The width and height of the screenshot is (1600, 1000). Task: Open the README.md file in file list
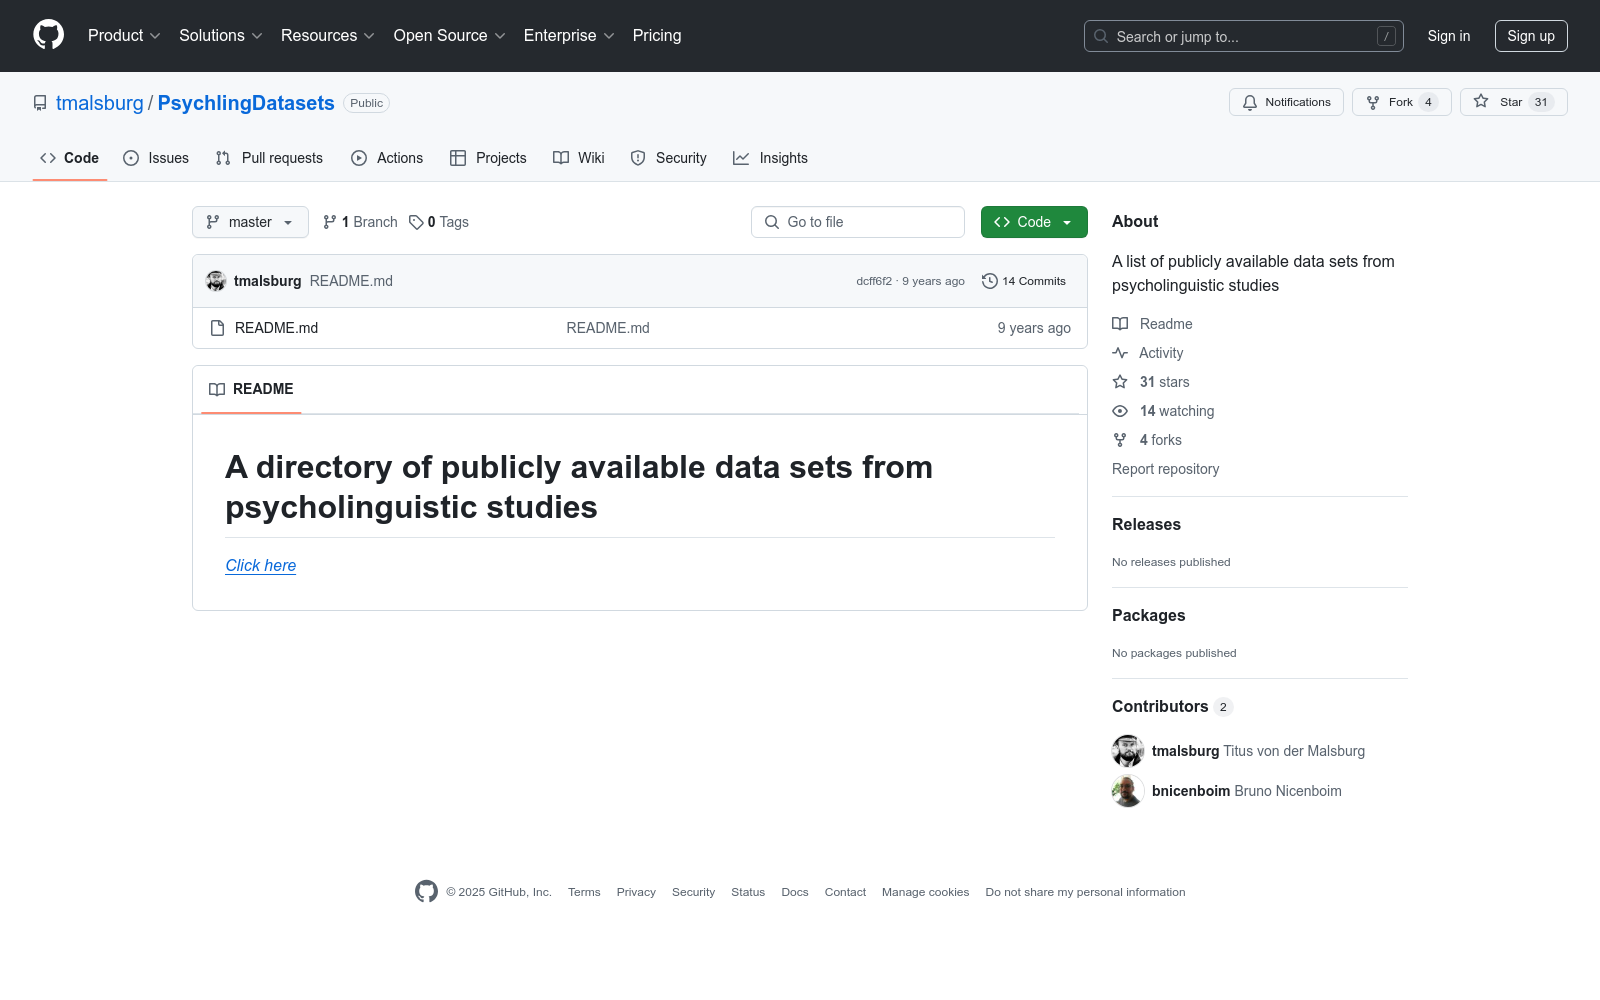pyautogui.click(x=276, y=328)
